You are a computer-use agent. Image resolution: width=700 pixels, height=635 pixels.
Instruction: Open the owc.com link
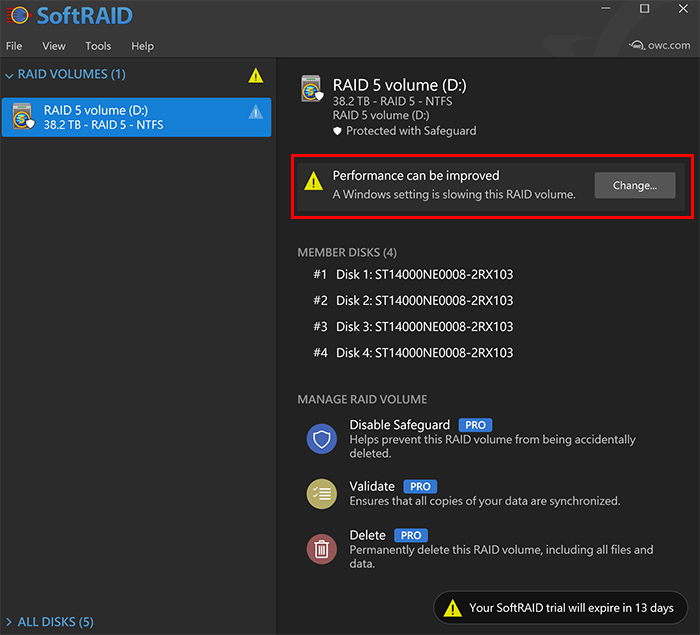point(659,45)
